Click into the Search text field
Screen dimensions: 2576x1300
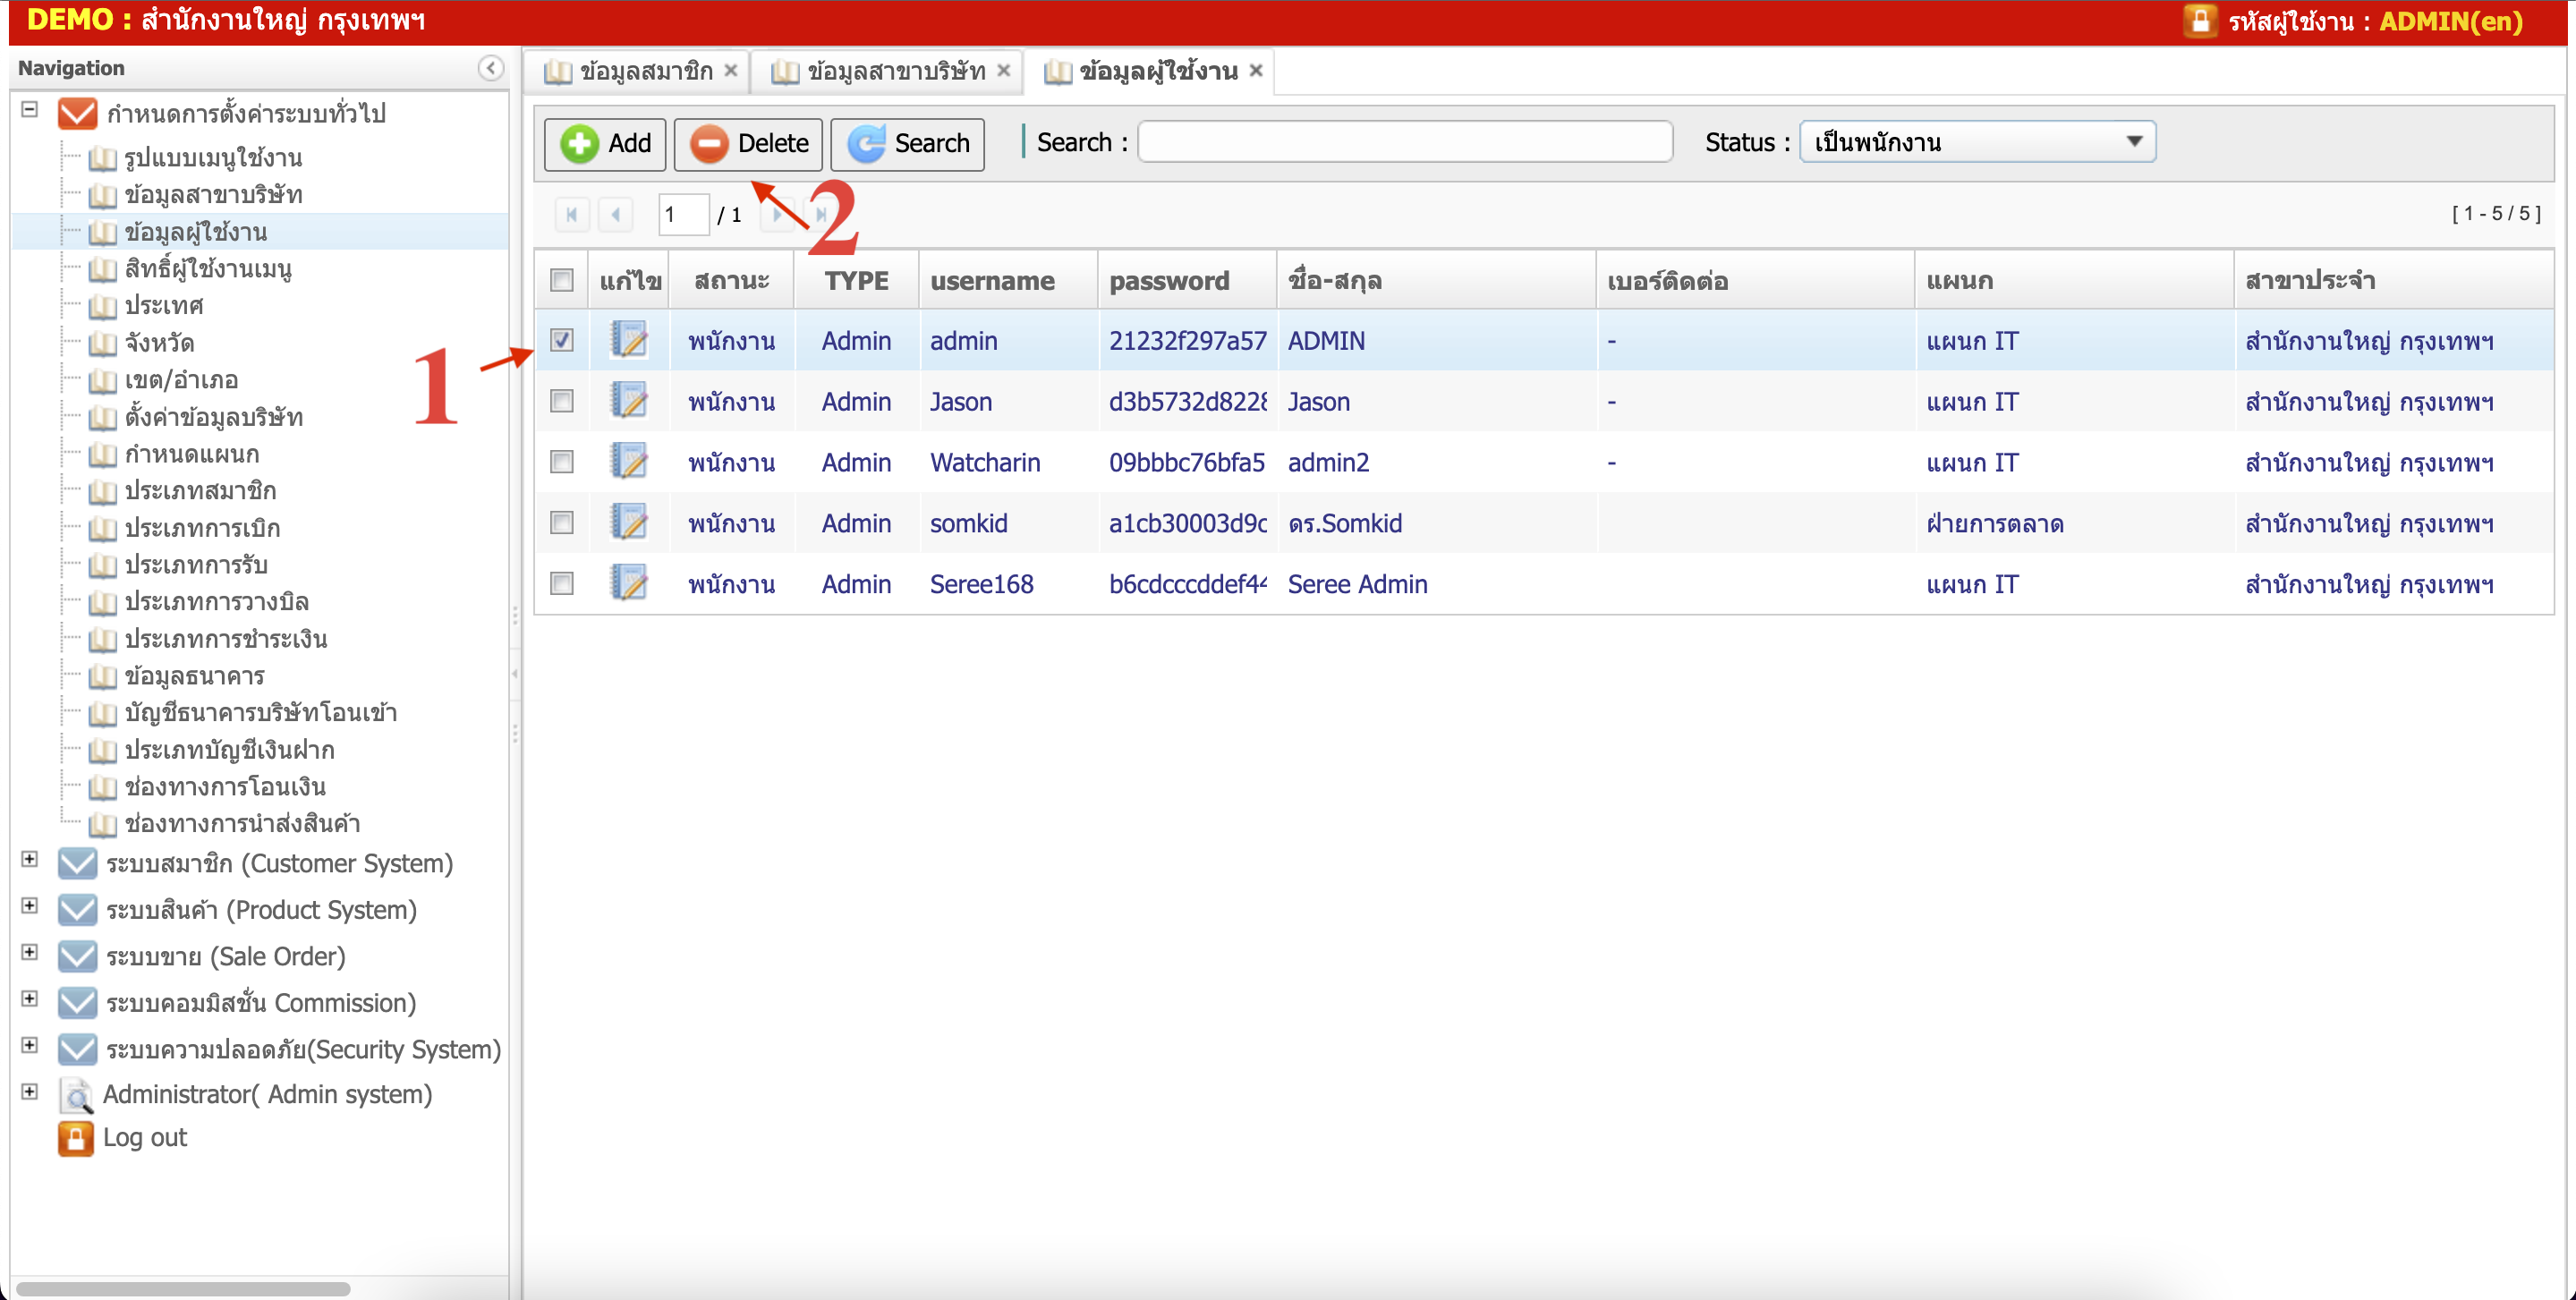tap(1404, 142)
